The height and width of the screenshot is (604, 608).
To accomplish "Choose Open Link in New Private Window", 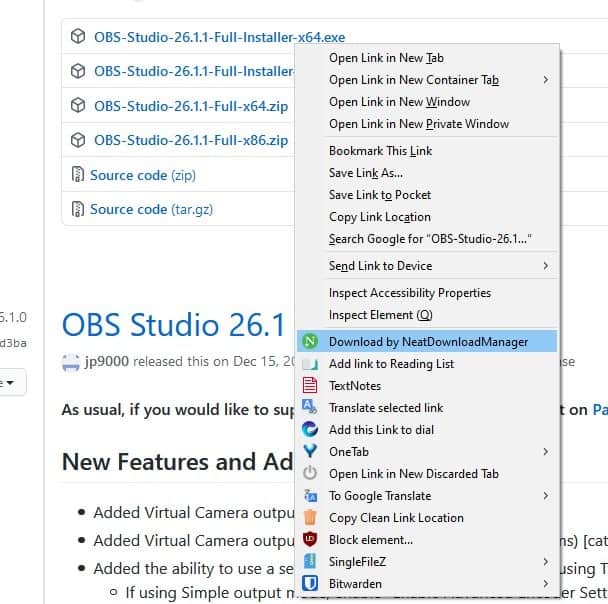I will coord(427,124).
